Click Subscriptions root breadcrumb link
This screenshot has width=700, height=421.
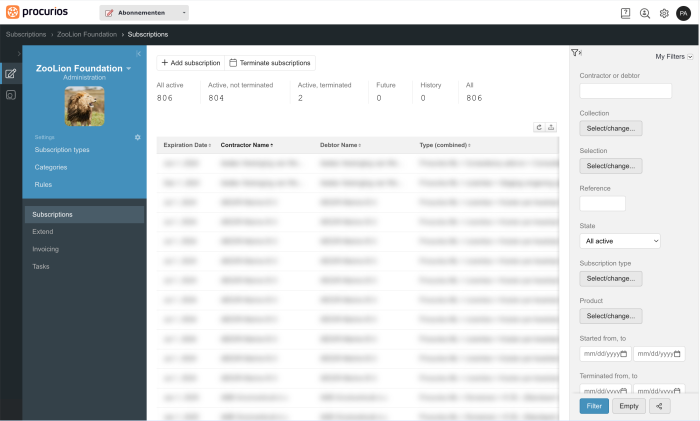point(26,34)
